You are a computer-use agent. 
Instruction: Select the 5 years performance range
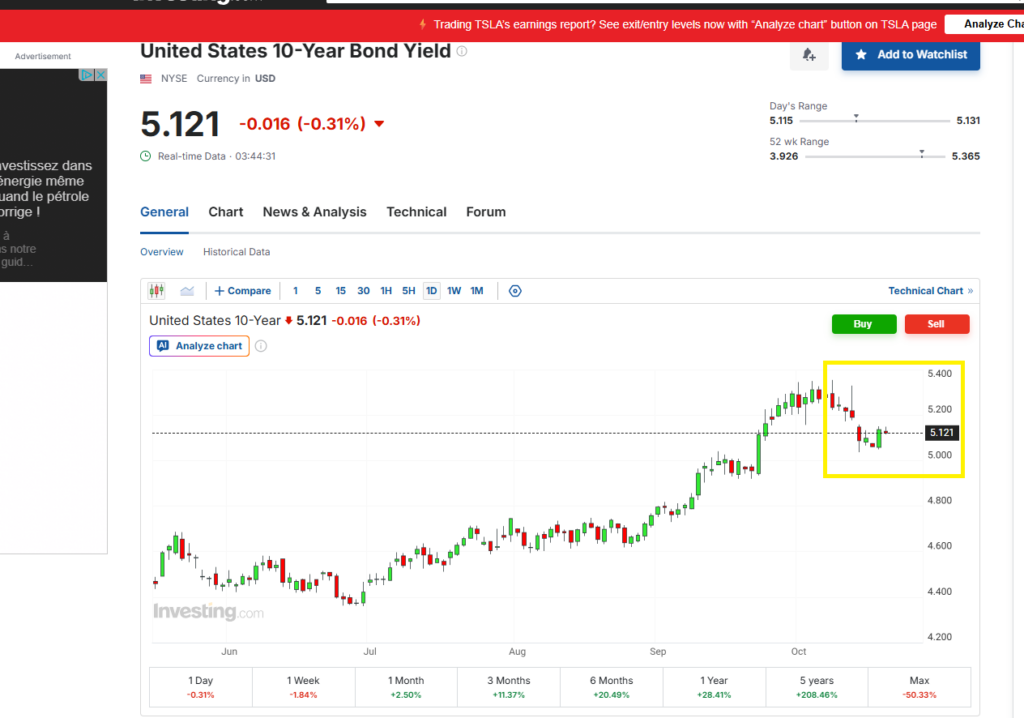(x=817, y=687)
